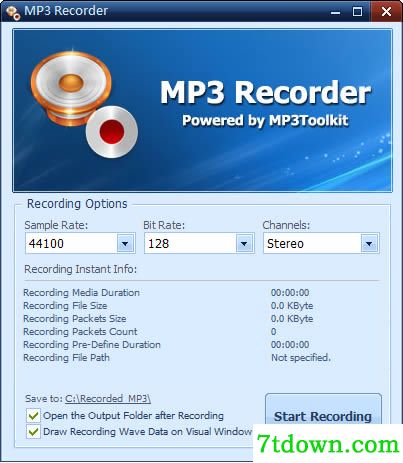Click the orange speaker logo in banner
The image size is (403, 463).
coord(71,88)
